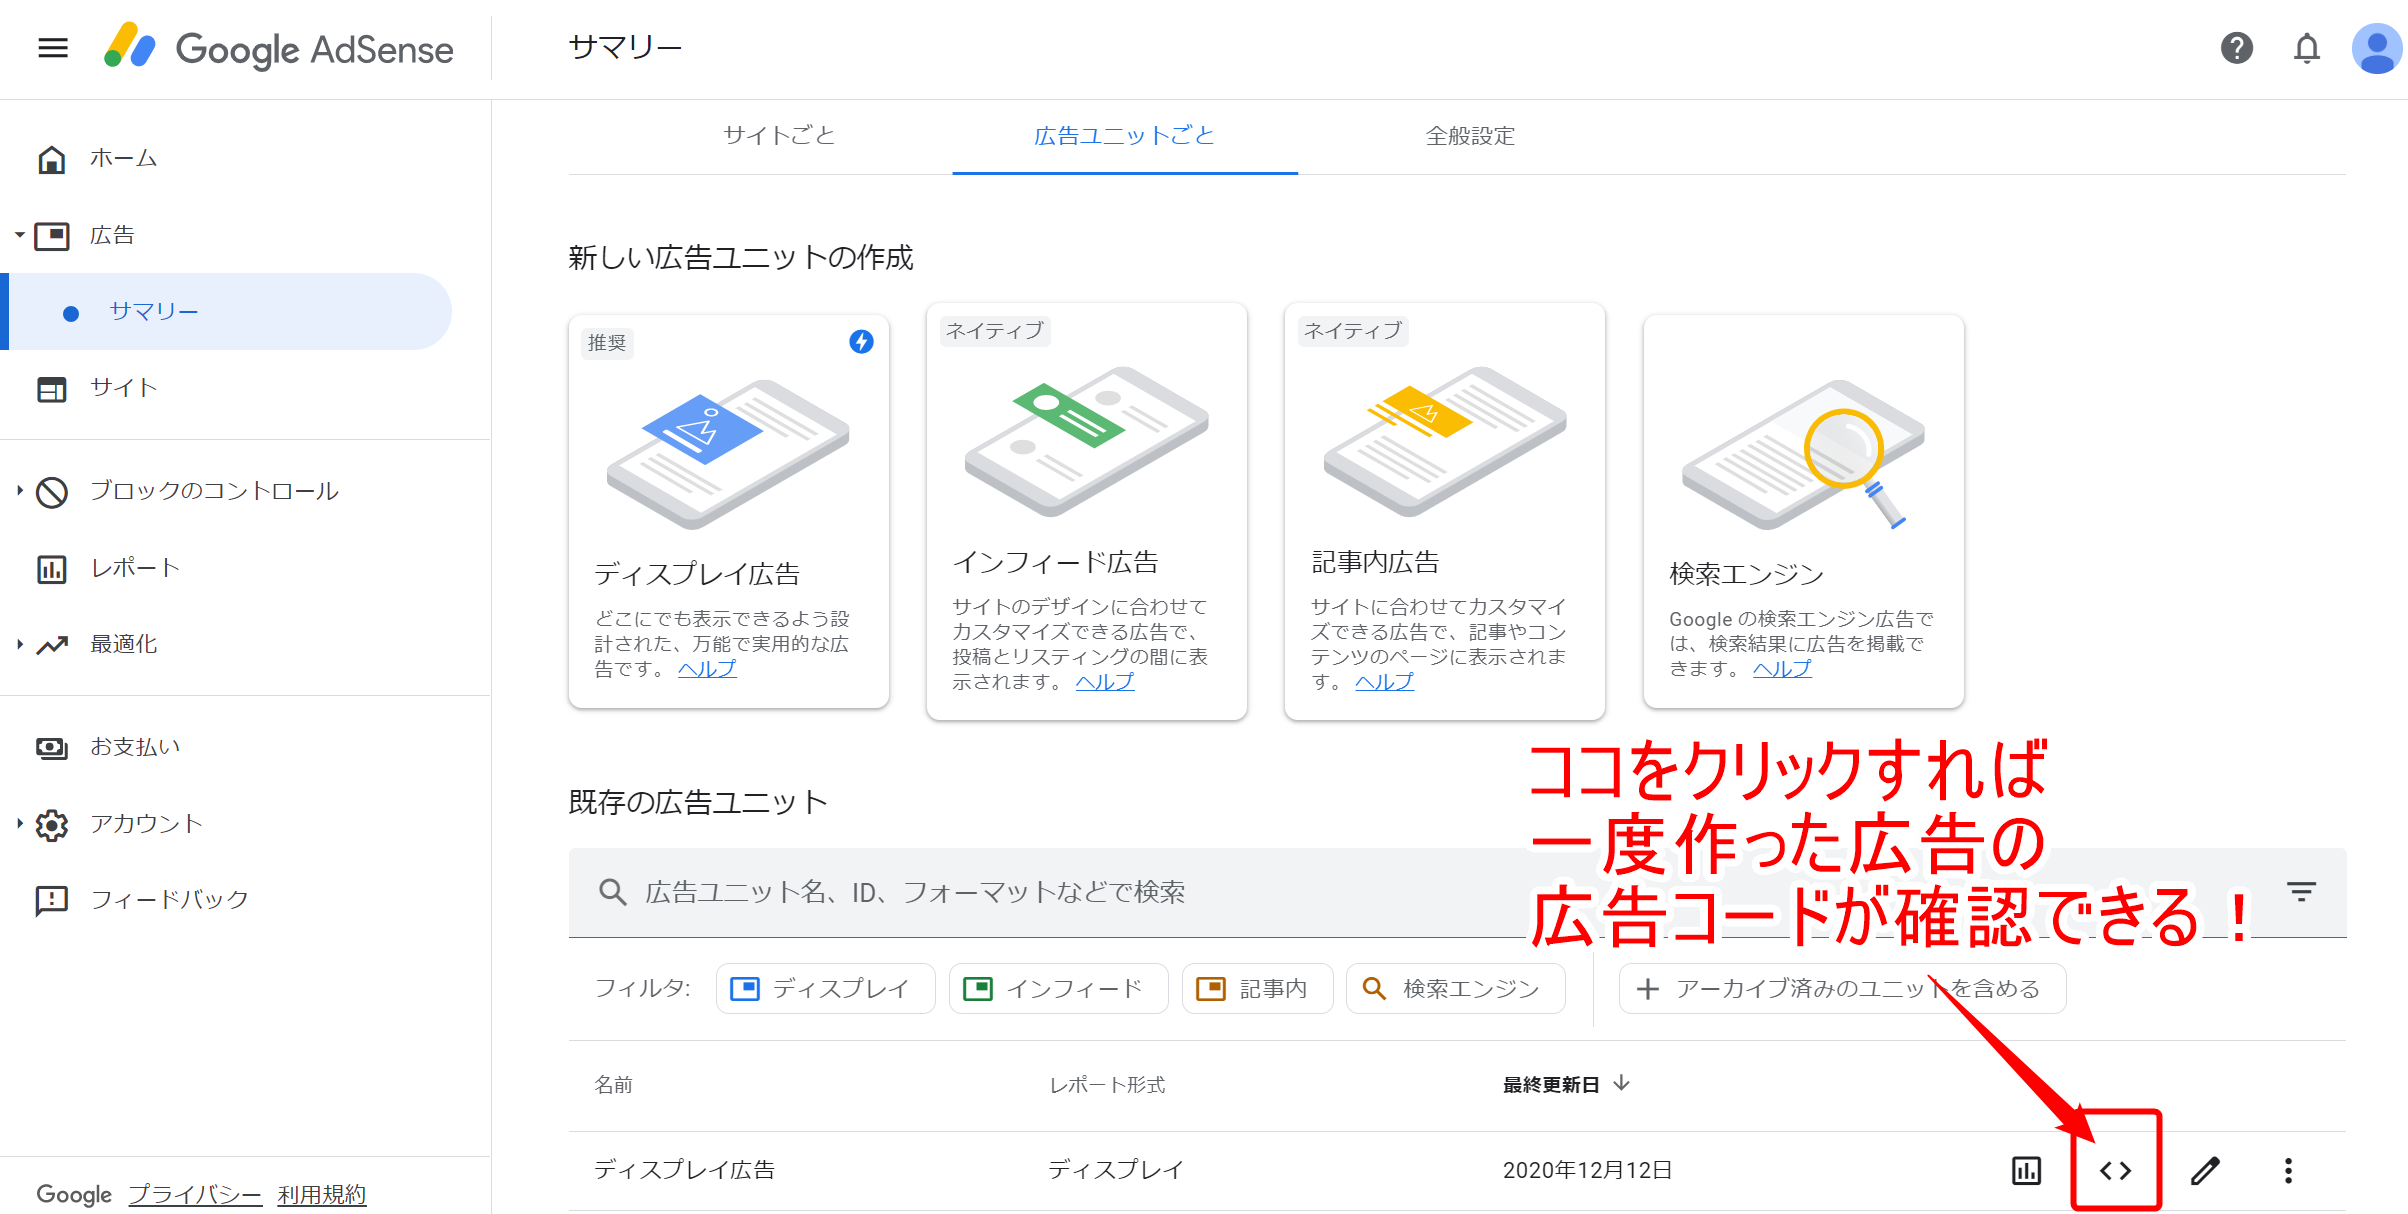Collapse the 広告 sidebar section arrow

tap(19, 236)
